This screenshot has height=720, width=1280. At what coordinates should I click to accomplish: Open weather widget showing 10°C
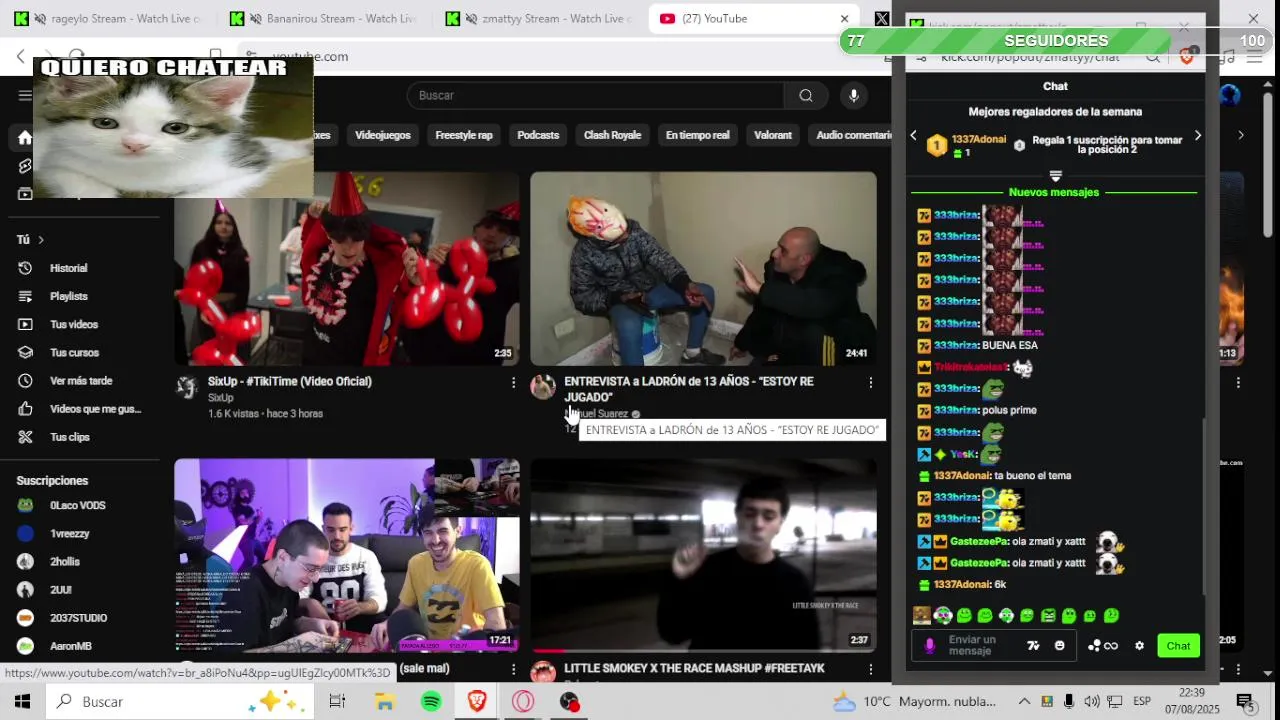pos(915,702)
